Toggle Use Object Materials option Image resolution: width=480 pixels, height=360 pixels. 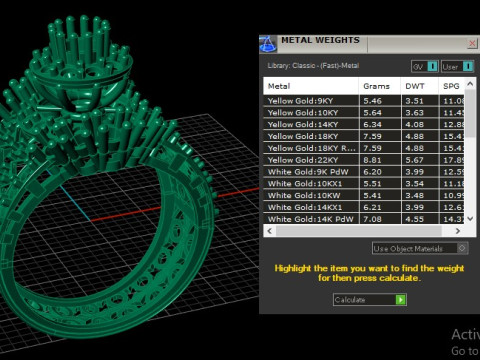[x=420, y=248]
